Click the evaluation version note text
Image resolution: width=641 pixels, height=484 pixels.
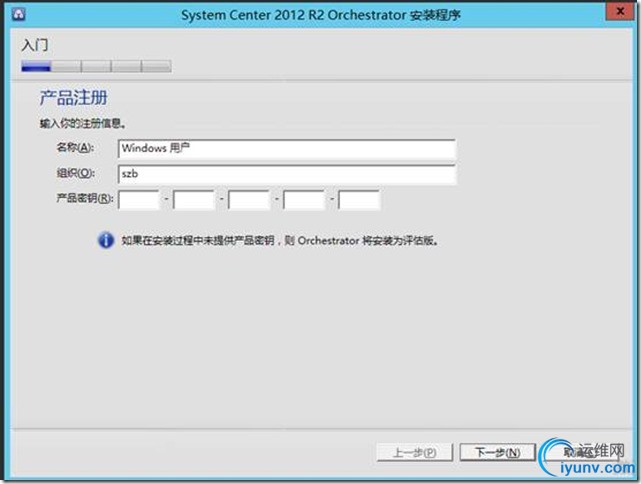click(280, 241)
